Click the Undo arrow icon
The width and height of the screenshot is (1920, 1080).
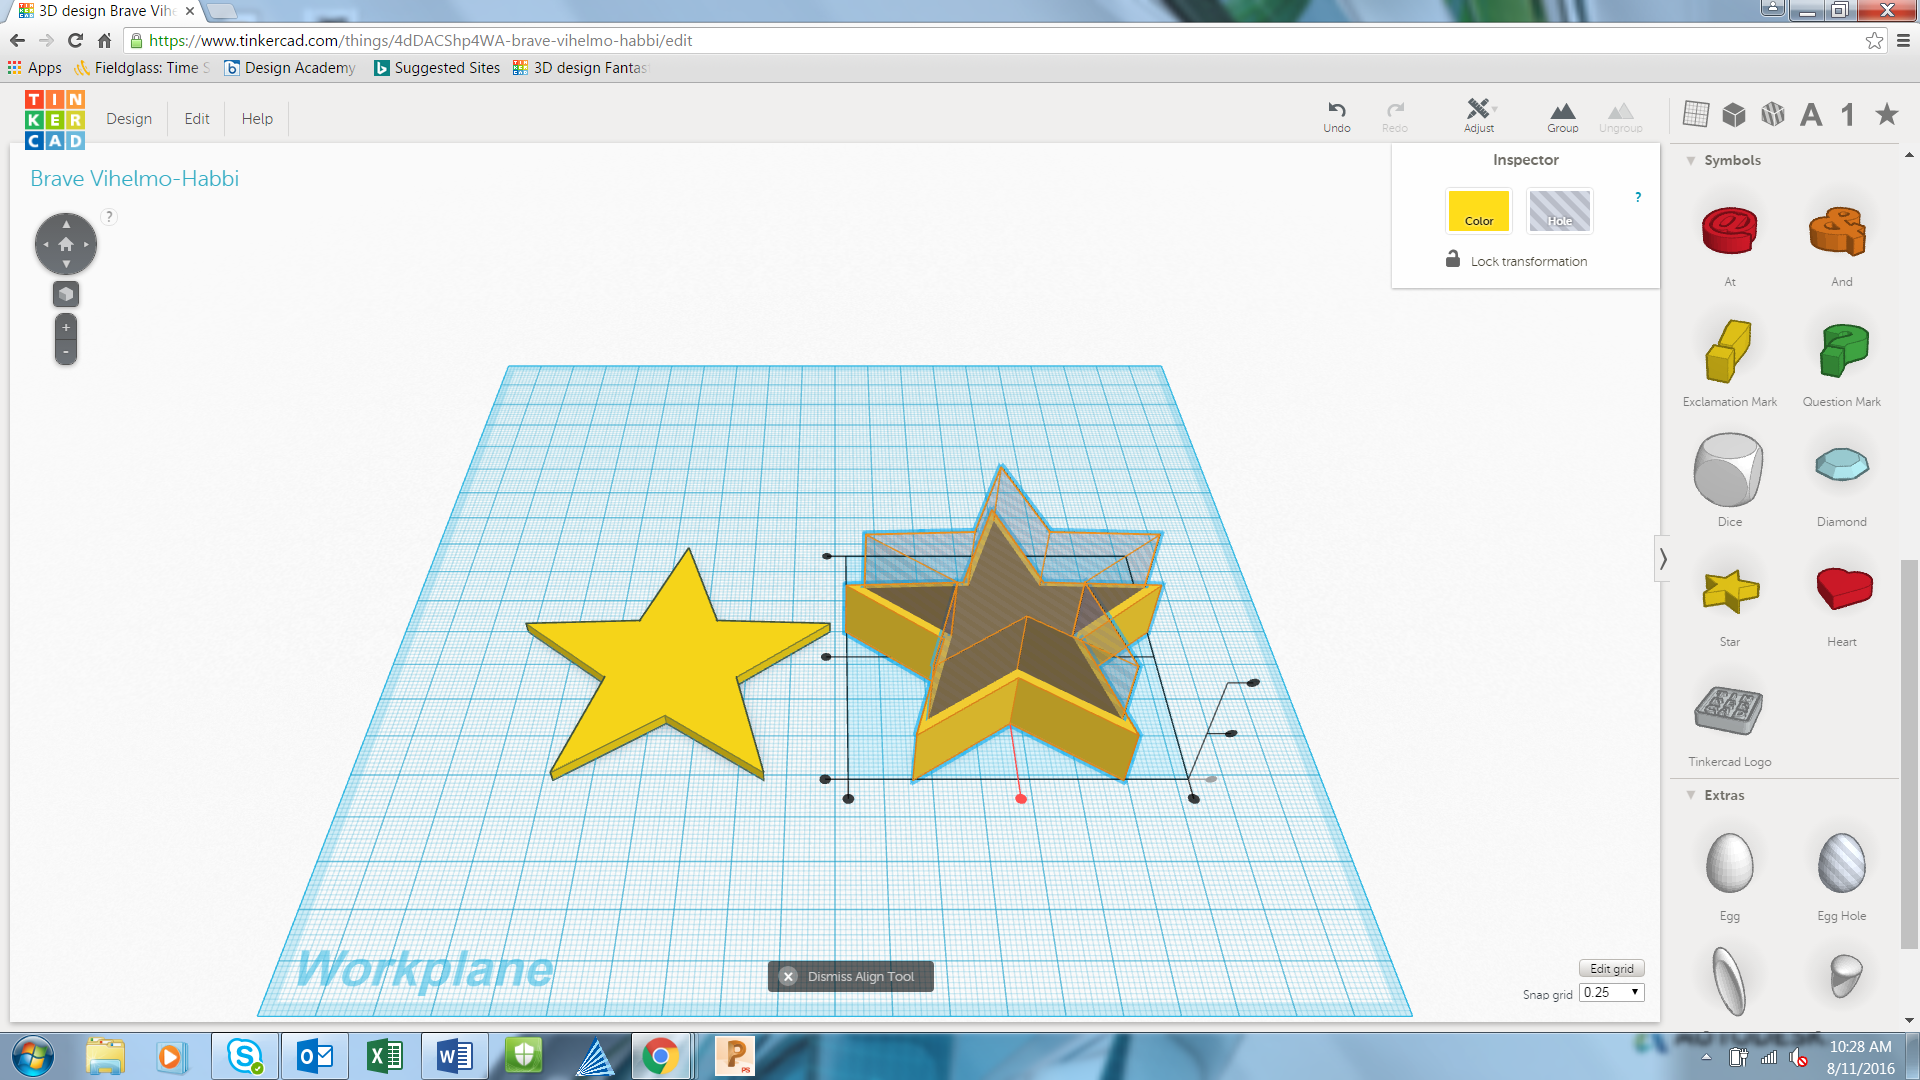click(1336, 110)
